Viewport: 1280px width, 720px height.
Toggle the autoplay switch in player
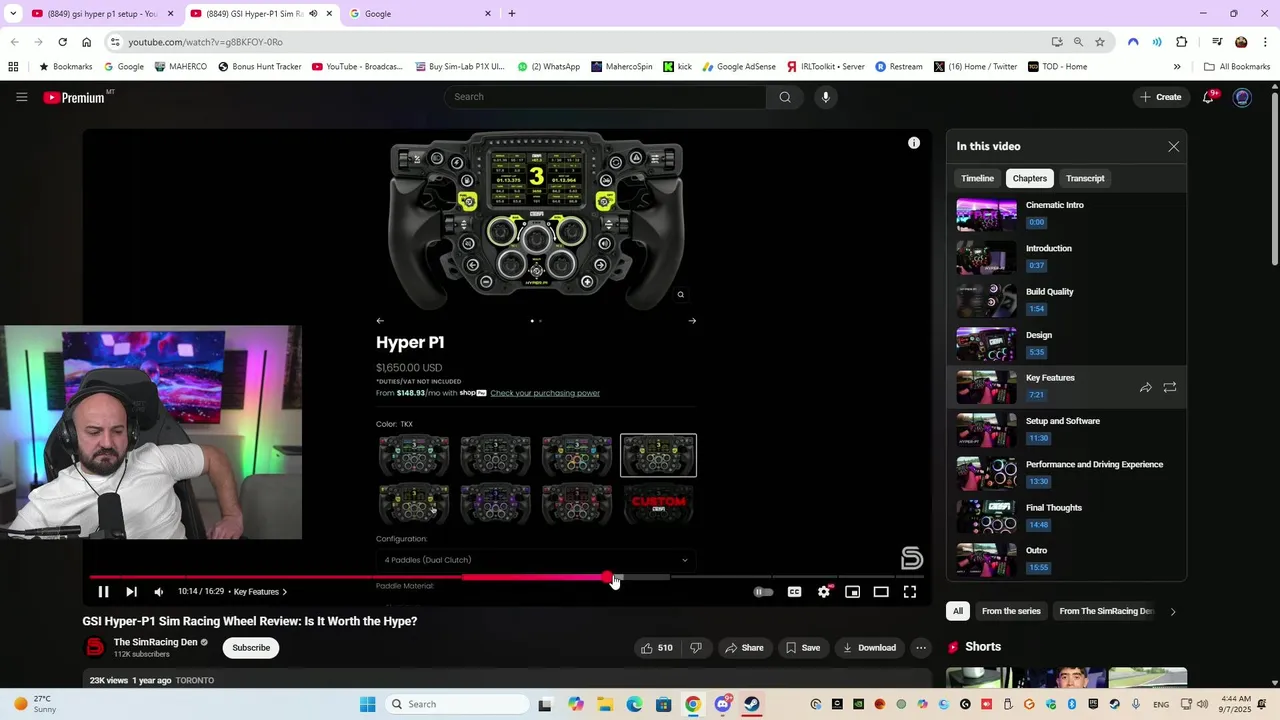763,592
